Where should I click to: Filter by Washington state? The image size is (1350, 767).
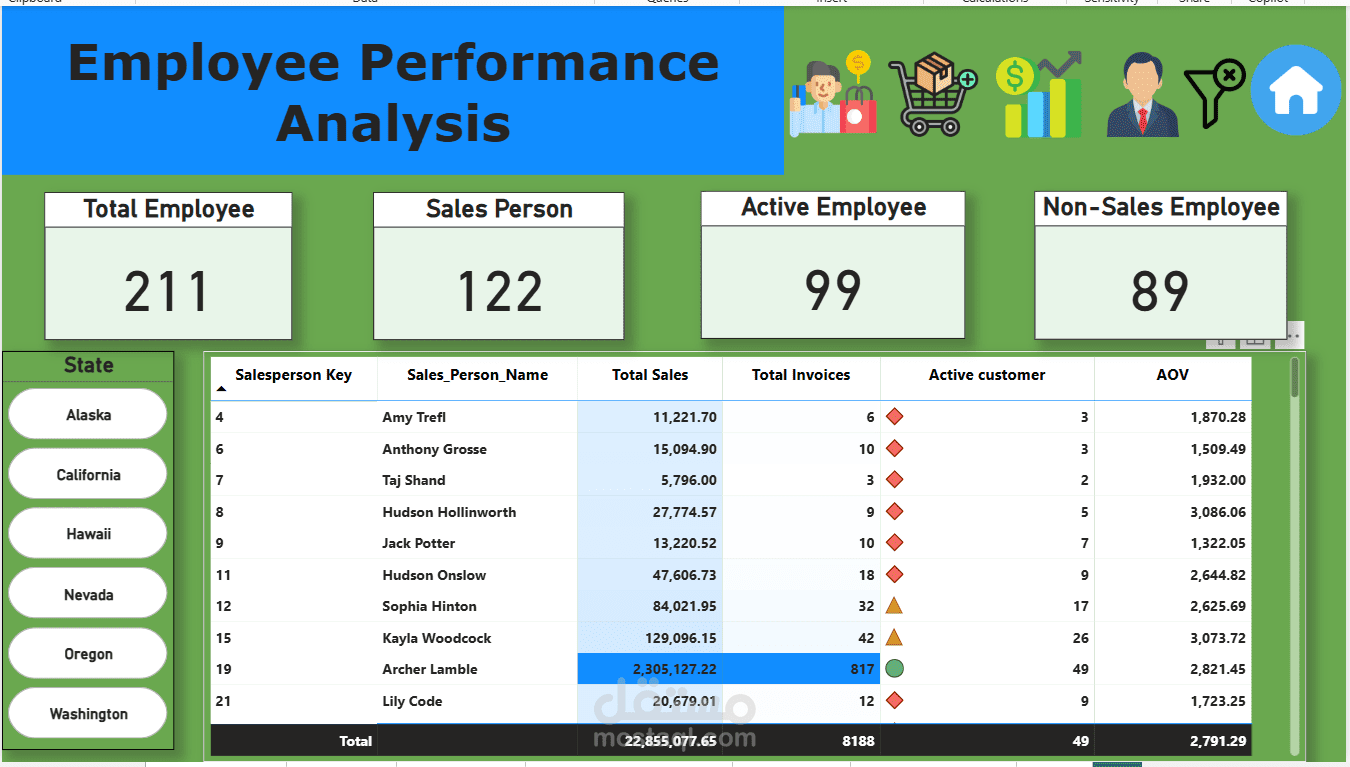tap(88, 713)
